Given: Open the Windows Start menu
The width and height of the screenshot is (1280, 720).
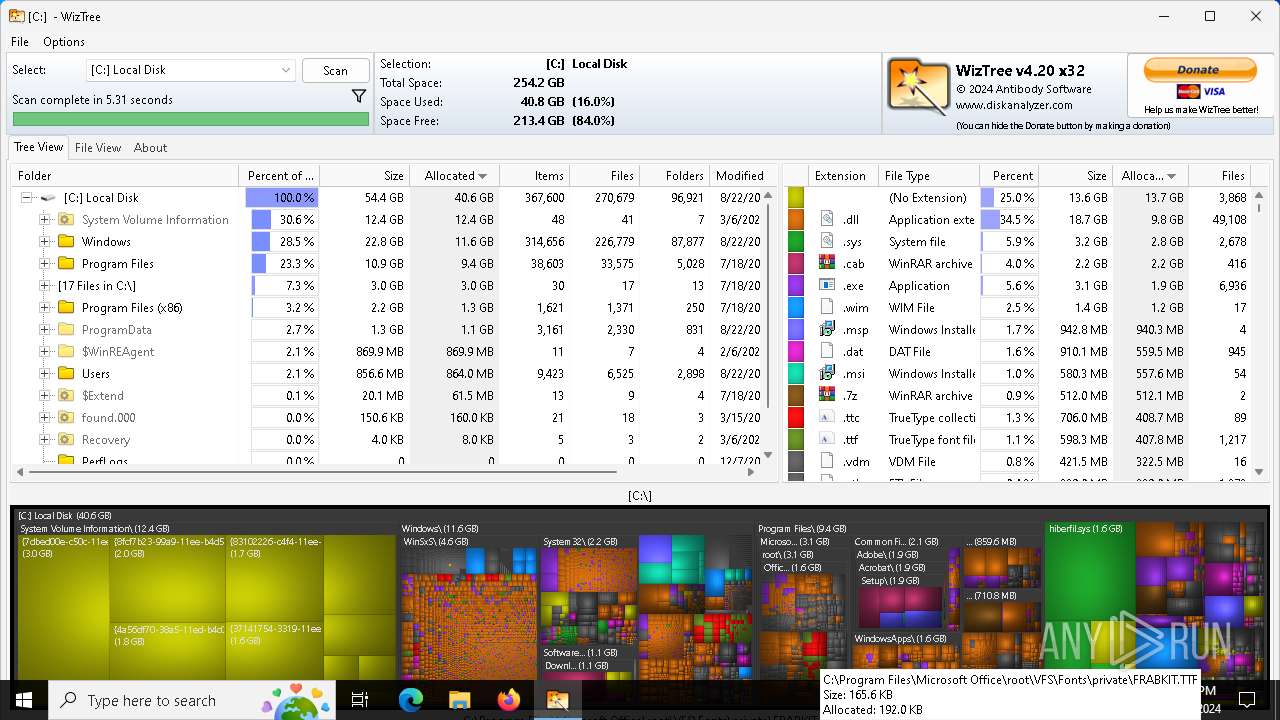Looking at the screenshot, I should click(x=24, y=700).
